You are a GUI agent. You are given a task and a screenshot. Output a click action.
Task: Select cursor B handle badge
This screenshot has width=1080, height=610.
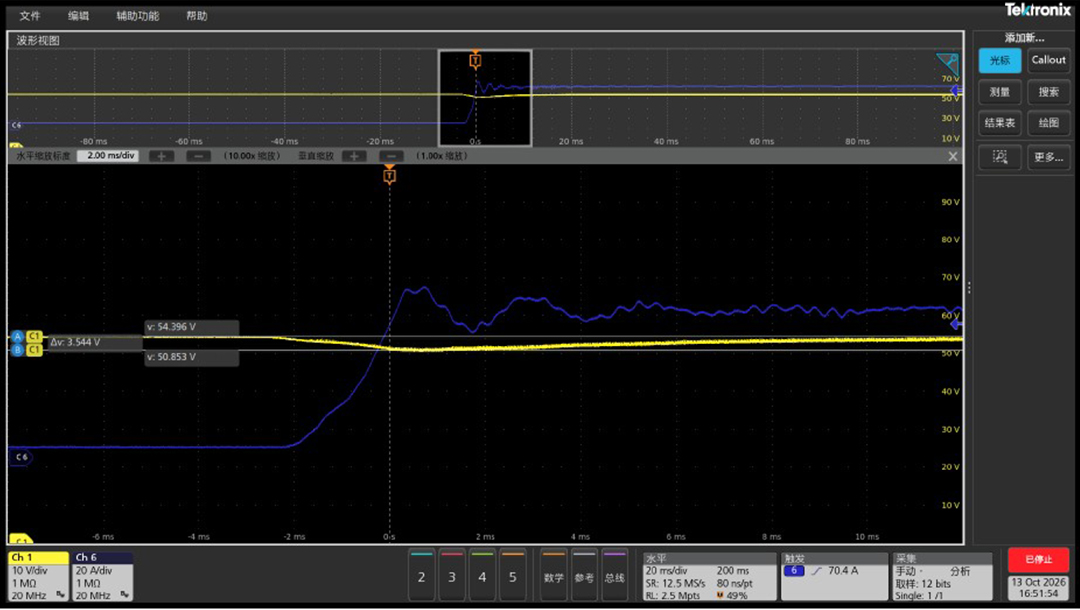click(x=18, y=350)
